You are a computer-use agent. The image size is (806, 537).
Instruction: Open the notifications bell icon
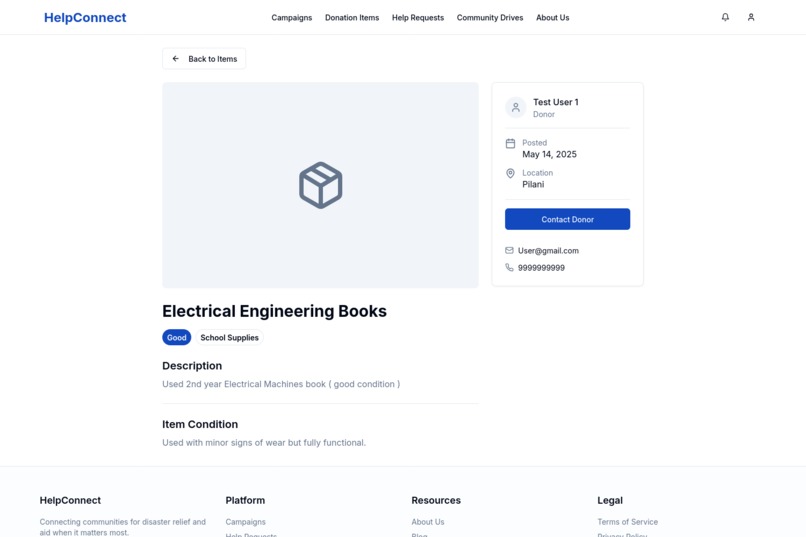[x=725, y=17]
